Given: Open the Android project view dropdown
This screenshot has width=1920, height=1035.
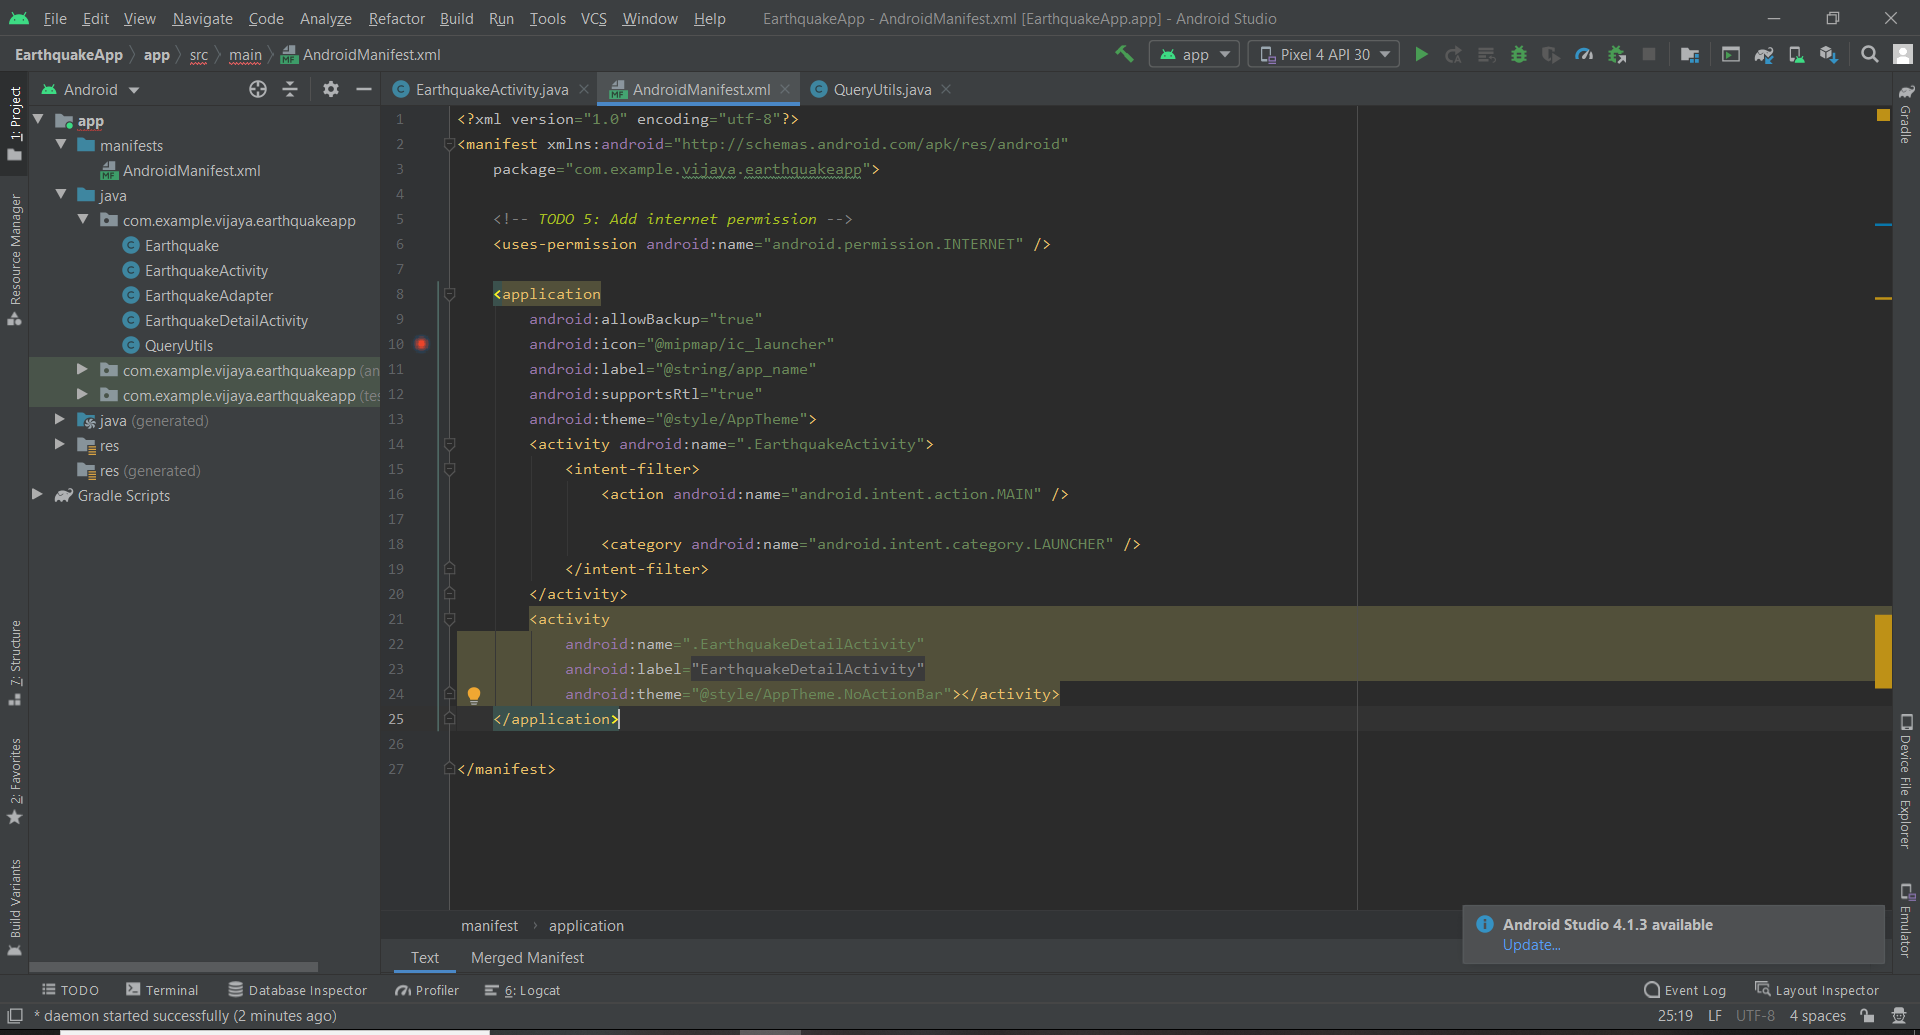Looking at the screenshot, I should (90, 89).
